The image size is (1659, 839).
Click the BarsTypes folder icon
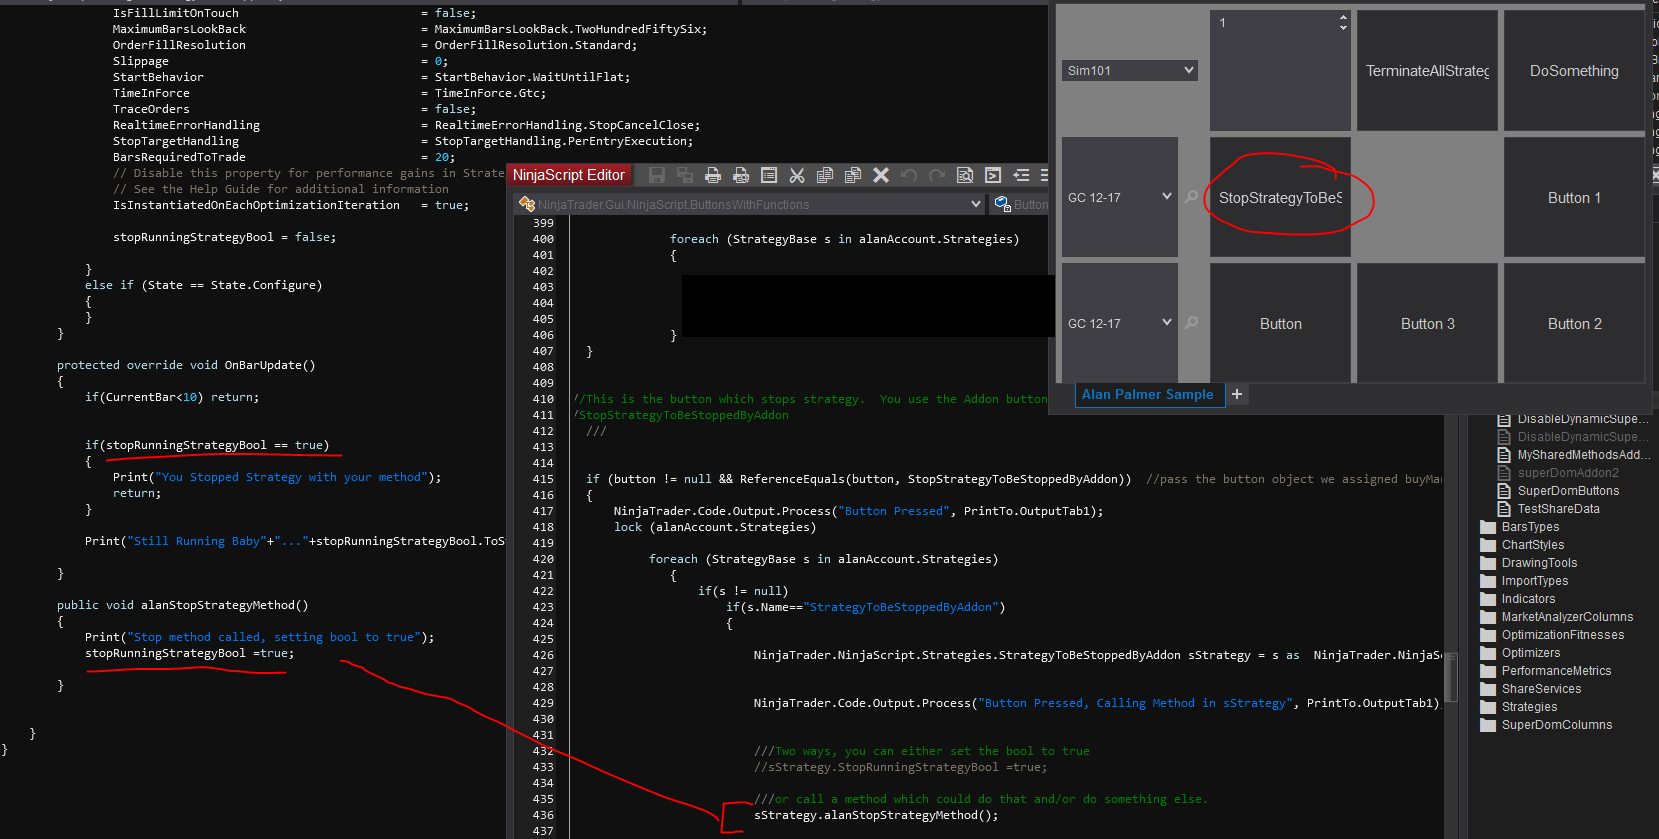(x=1488, y=527)
